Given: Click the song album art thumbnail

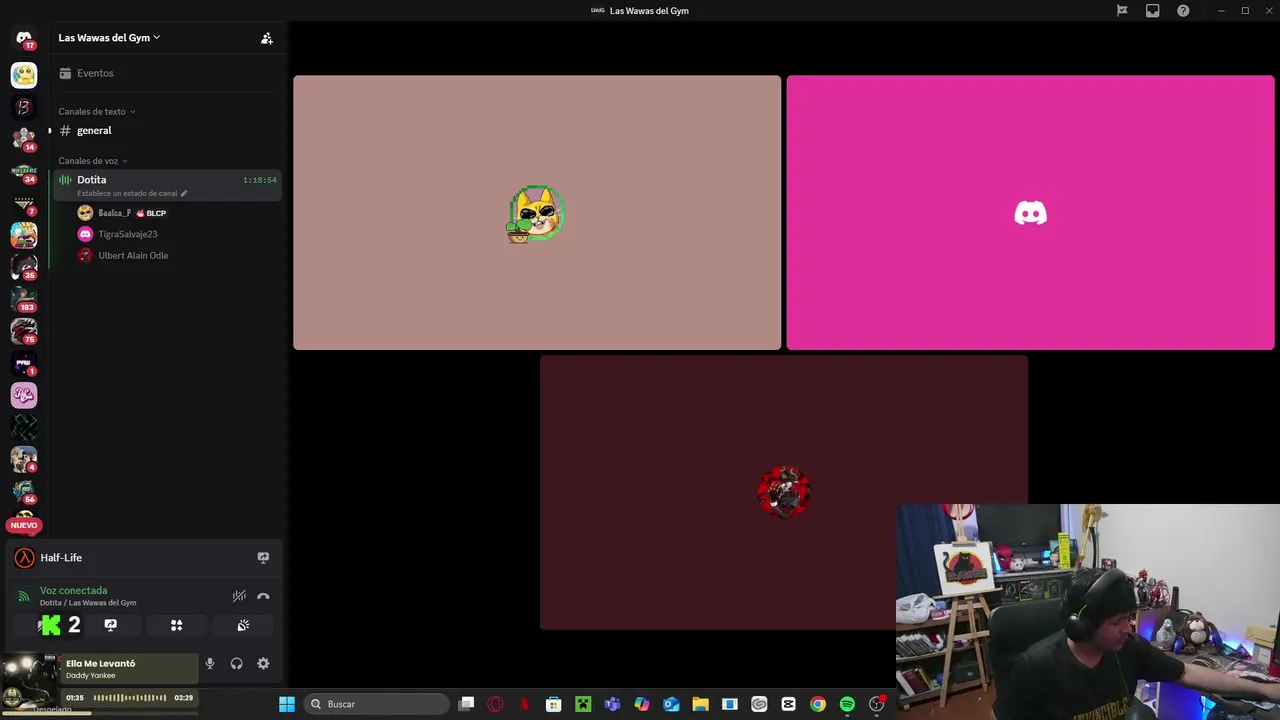Looking at the screenshot, I should coord(30,682).
